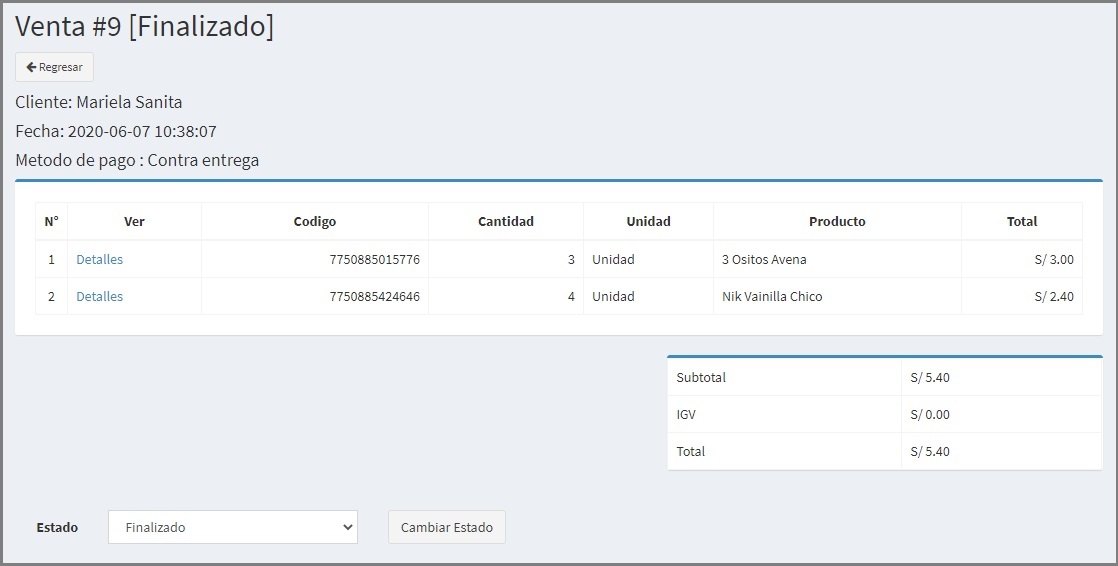Select the Codigo column header
The height and width of the screenshot is (566, 1118).
pos(314,222)
